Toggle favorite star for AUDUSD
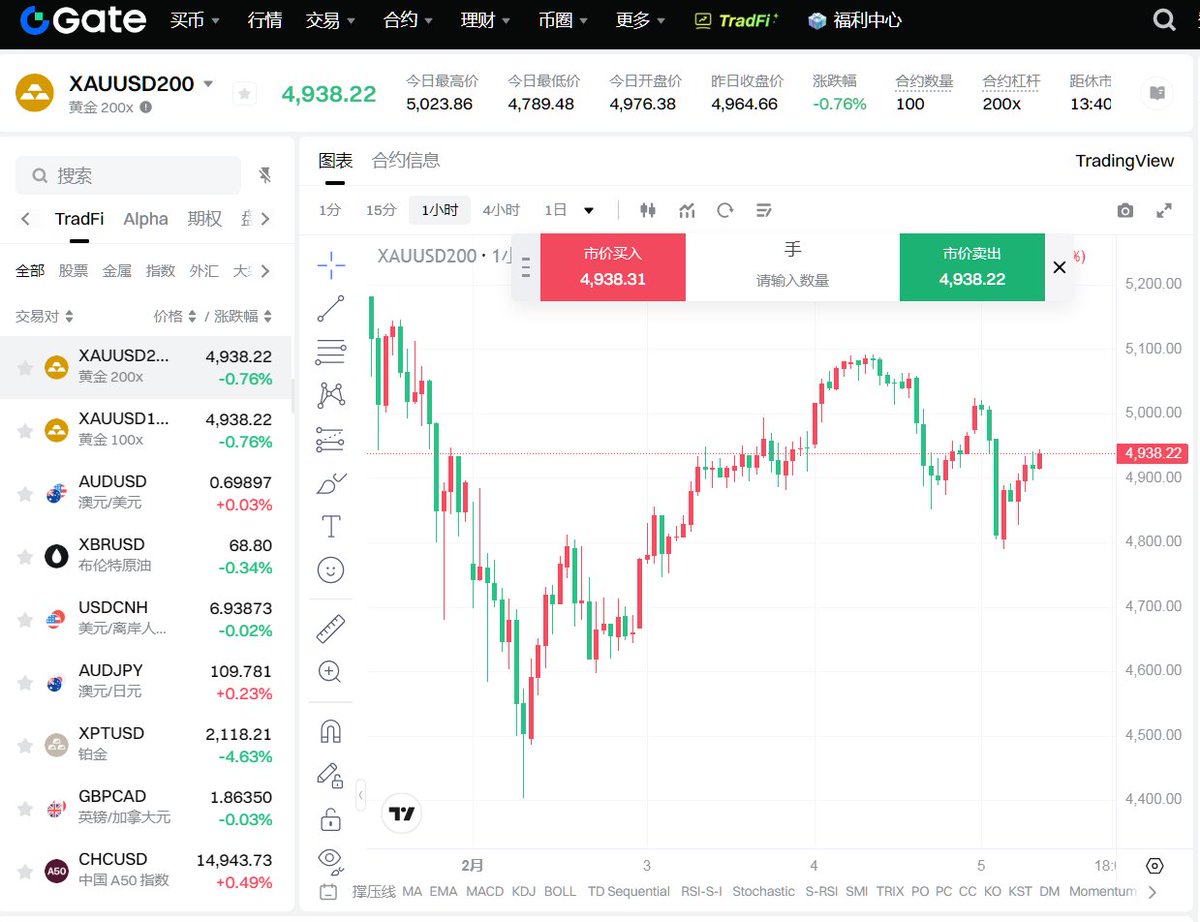The width and height of the screenshot is (1200, 922). (25, 493)
